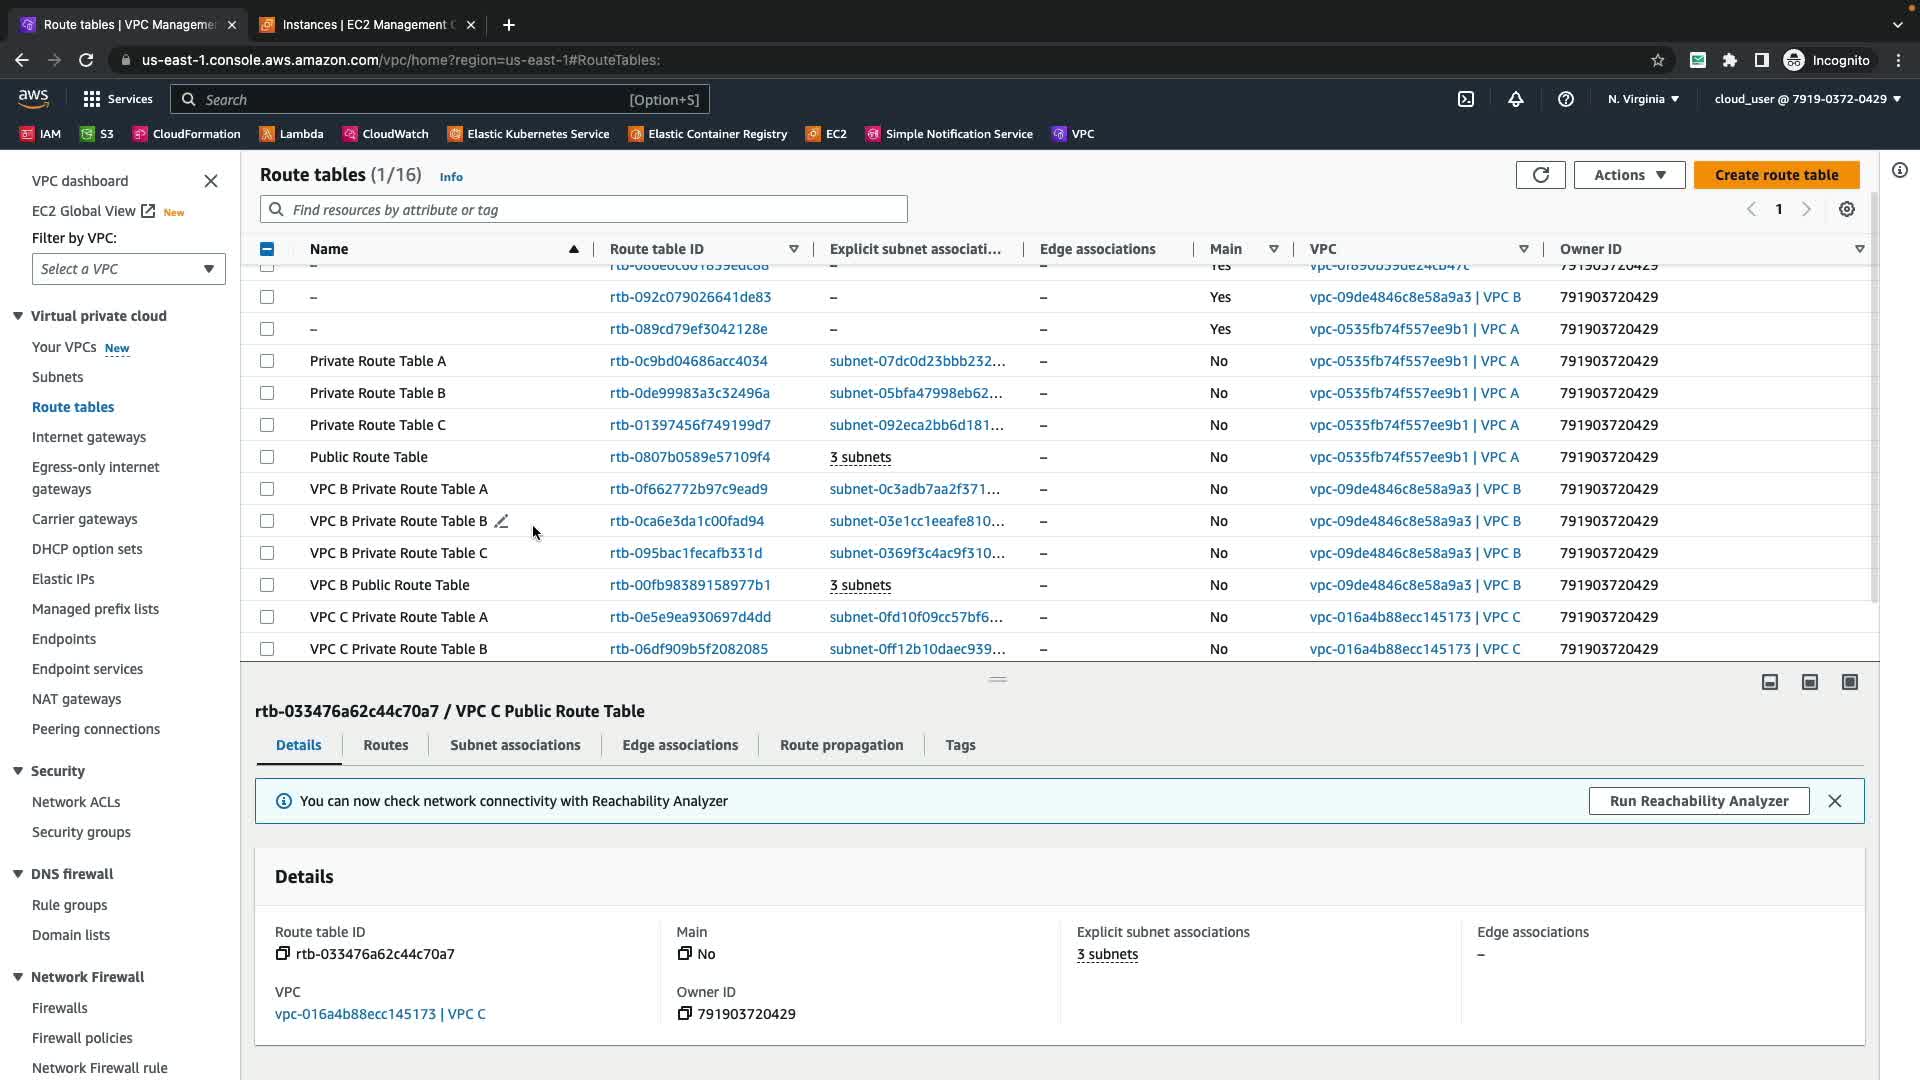
Task: Click the refresh route tables icon
Action: point(1540,175)
